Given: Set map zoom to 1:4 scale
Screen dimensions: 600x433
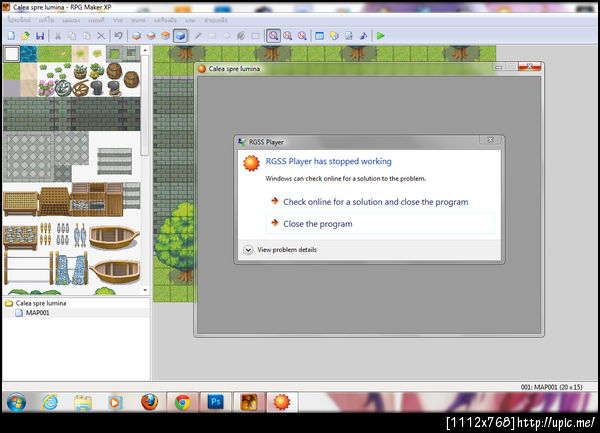Looking at the screenshot, I should pos(302,36).
